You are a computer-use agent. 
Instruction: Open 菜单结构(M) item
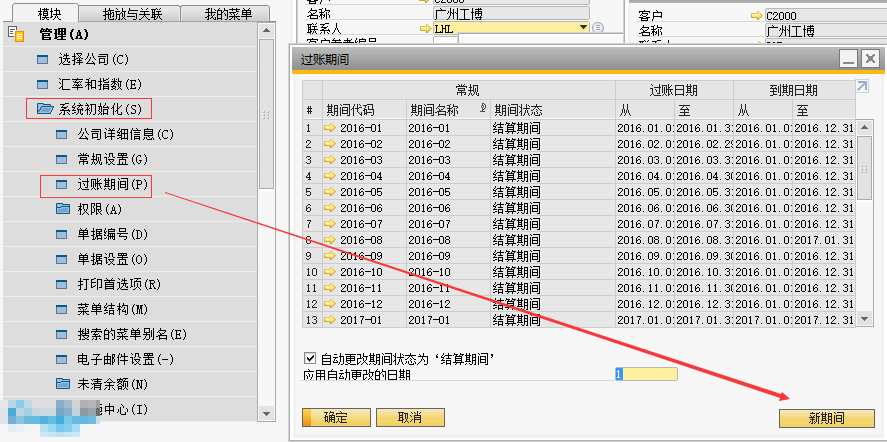(113, 310)
